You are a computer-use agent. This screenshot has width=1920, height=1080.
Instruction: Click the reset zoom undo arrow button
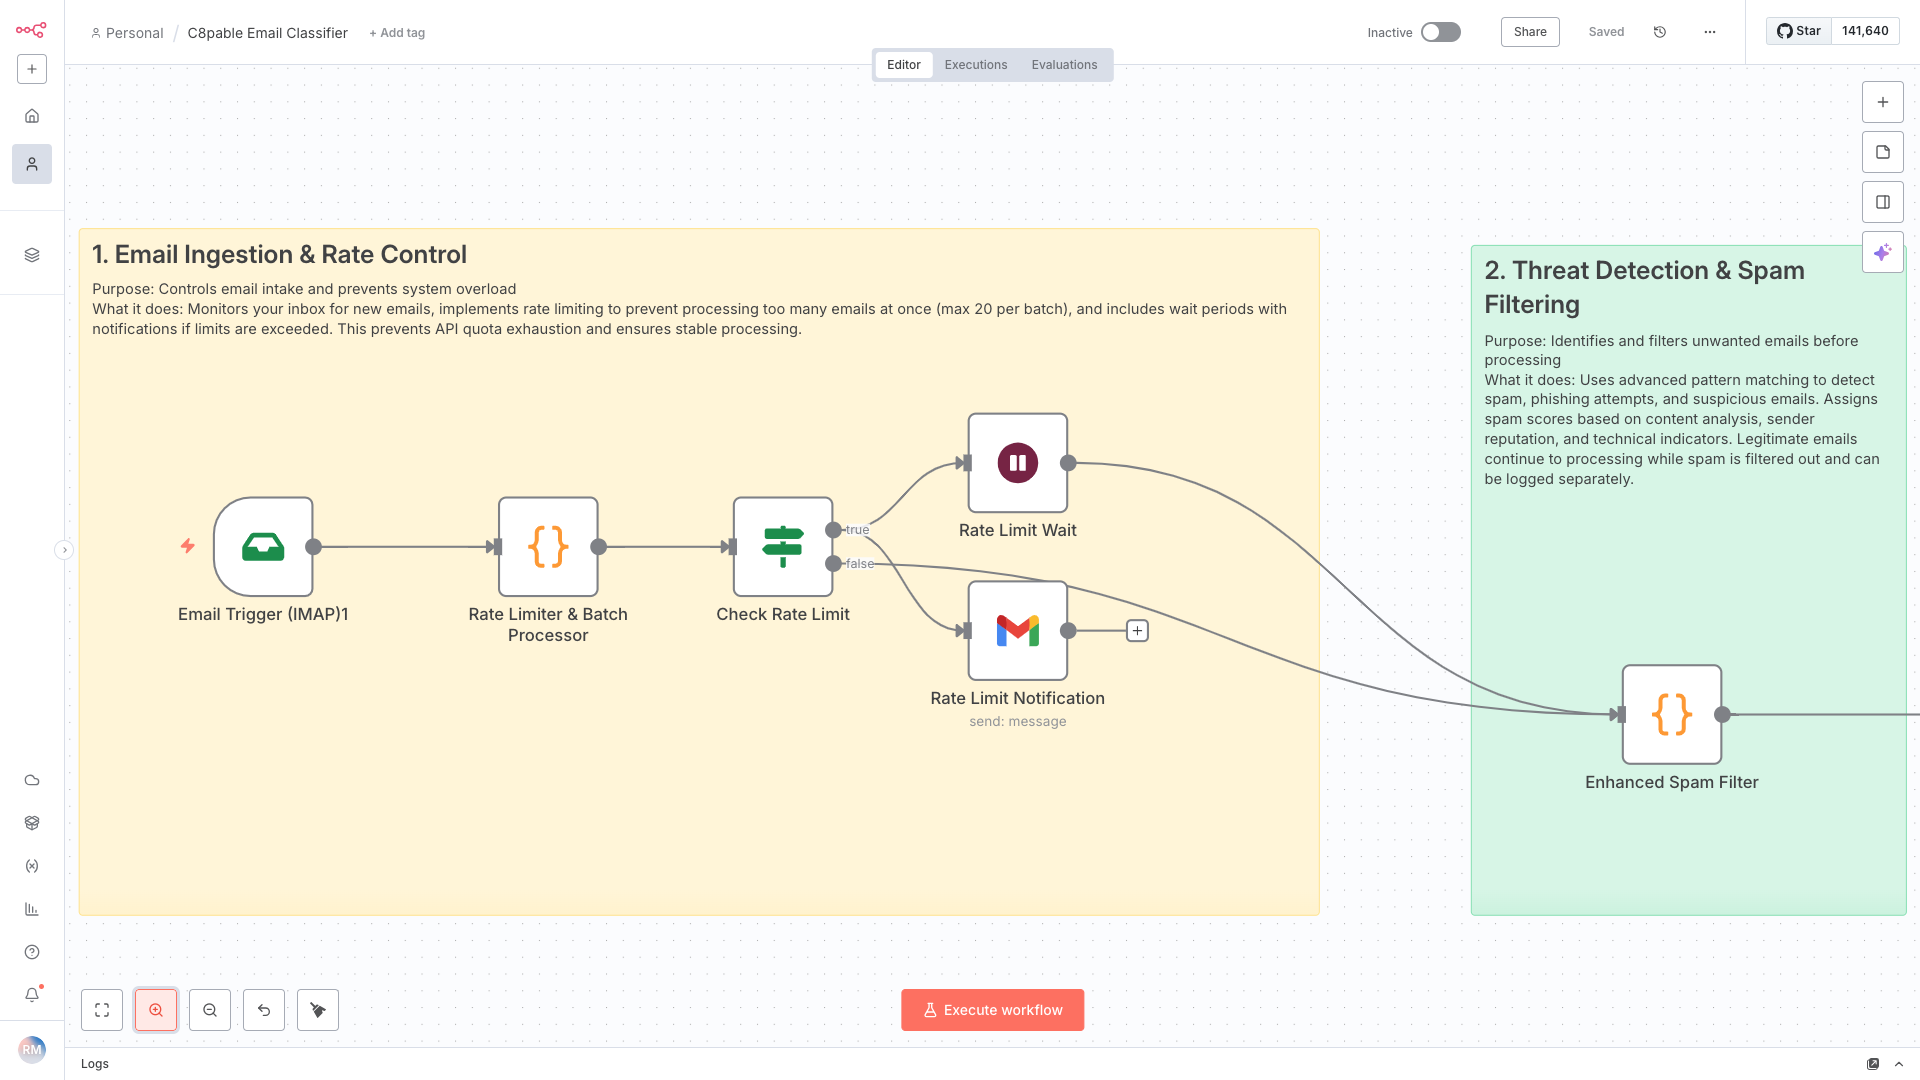tap(264, 1010)
